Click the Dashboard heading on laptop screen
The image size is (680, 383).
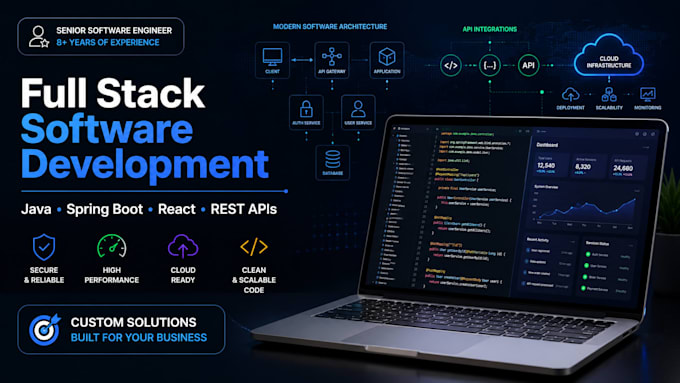(x=547, y=144)
